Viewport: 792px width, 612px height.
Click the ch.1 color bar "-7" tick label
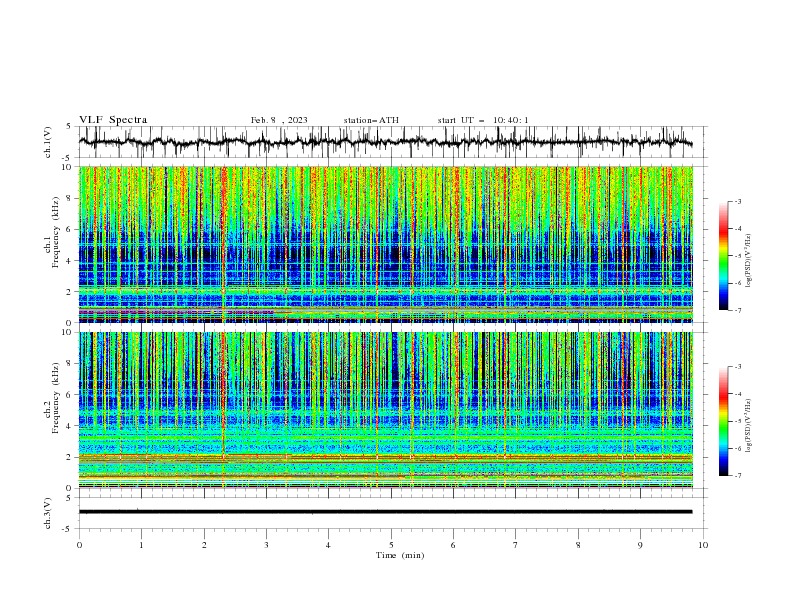[738, 310]
